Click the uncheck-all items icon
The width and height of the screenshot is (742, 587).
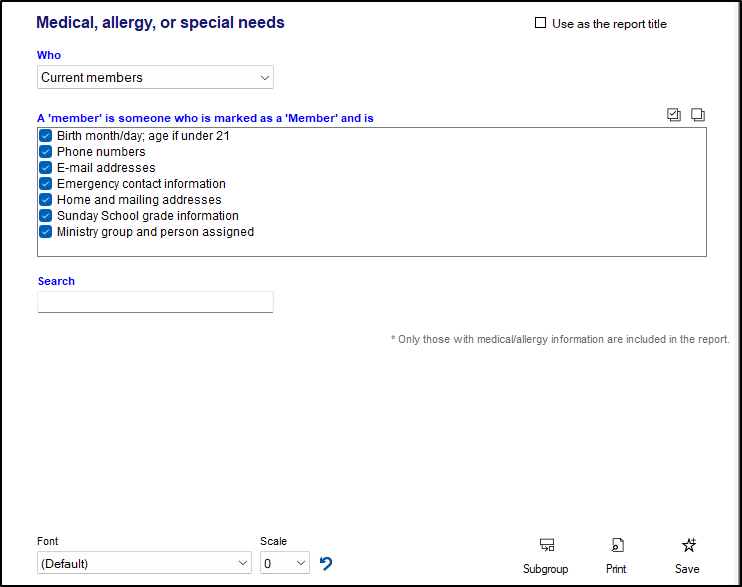[698, 115]
